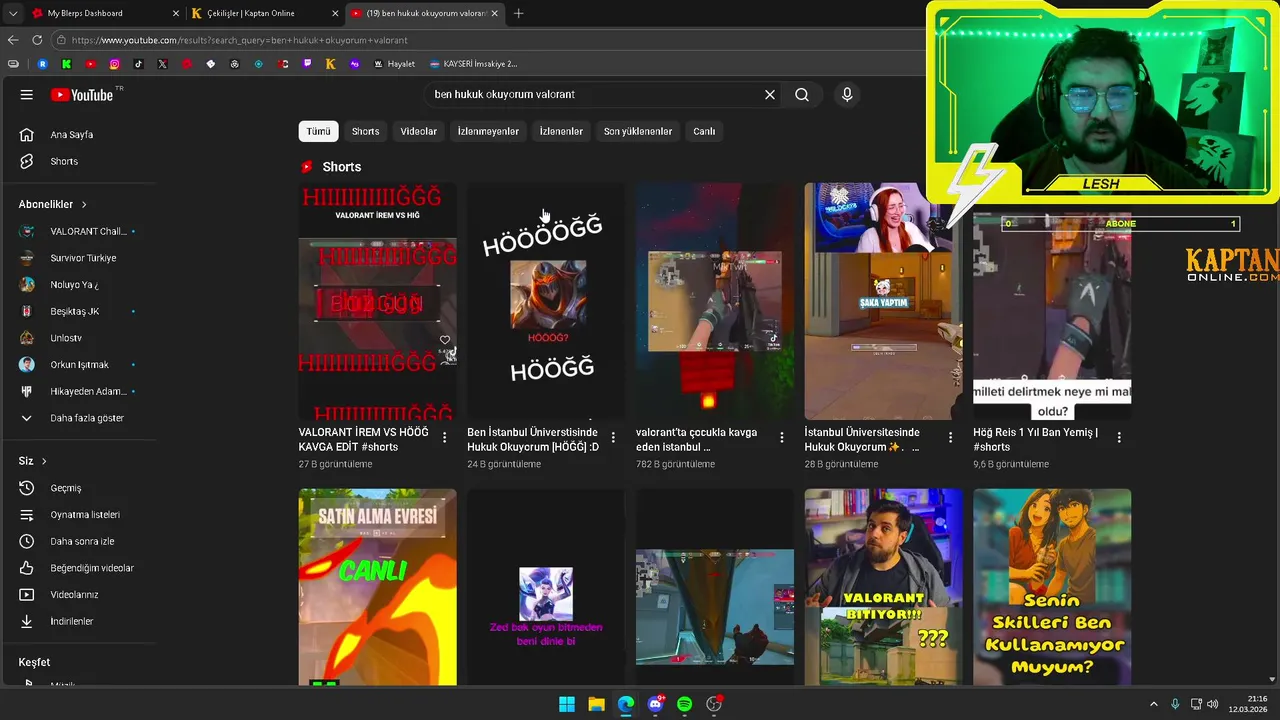This screenshot has width=1280, height=720.
Task: Expand the Abonelikler section
Action: 53,204
